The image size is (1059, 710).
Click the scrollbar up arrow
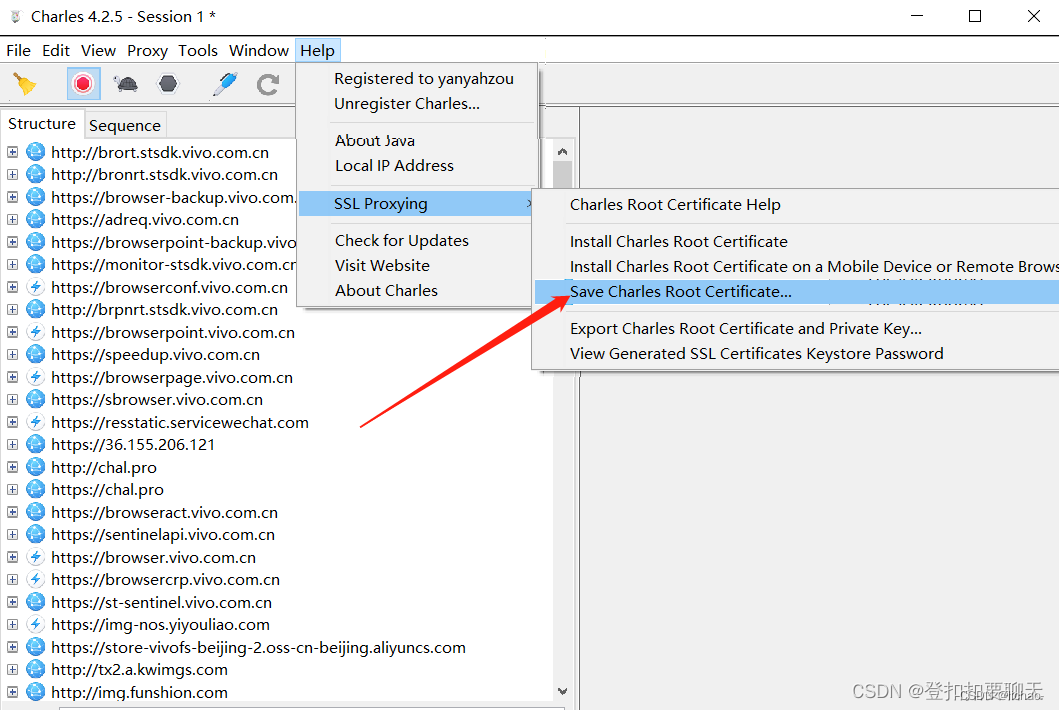point(563,151)
